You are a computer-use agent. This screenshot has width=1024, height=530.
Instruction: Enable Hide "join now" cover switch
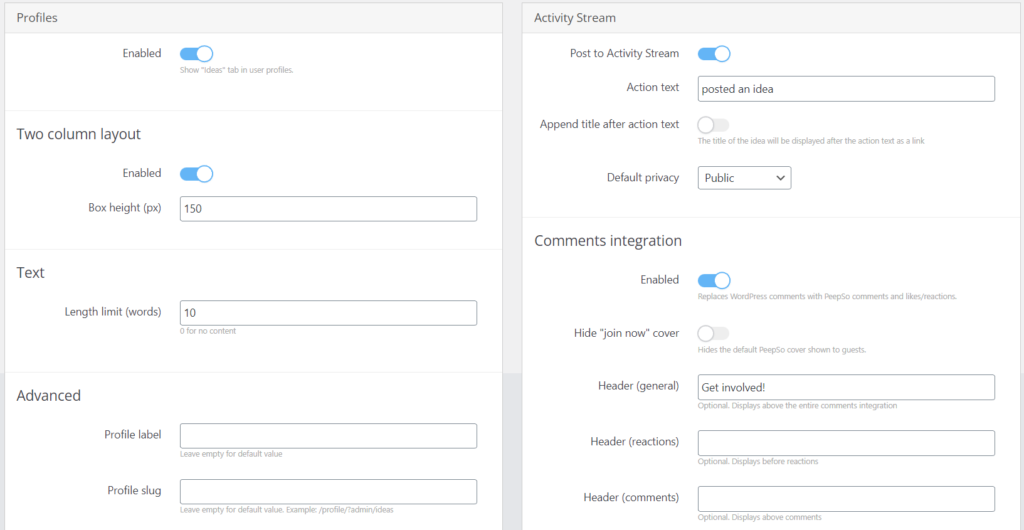[714, 334]
